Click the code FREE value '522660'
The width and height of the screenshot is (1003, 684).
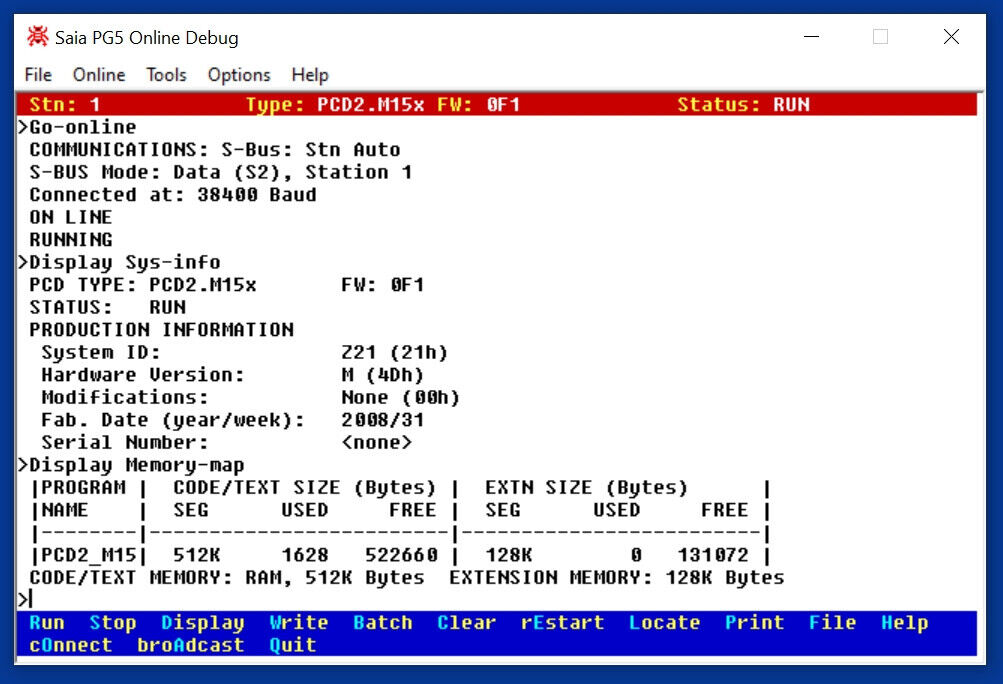tap(401, 555)
